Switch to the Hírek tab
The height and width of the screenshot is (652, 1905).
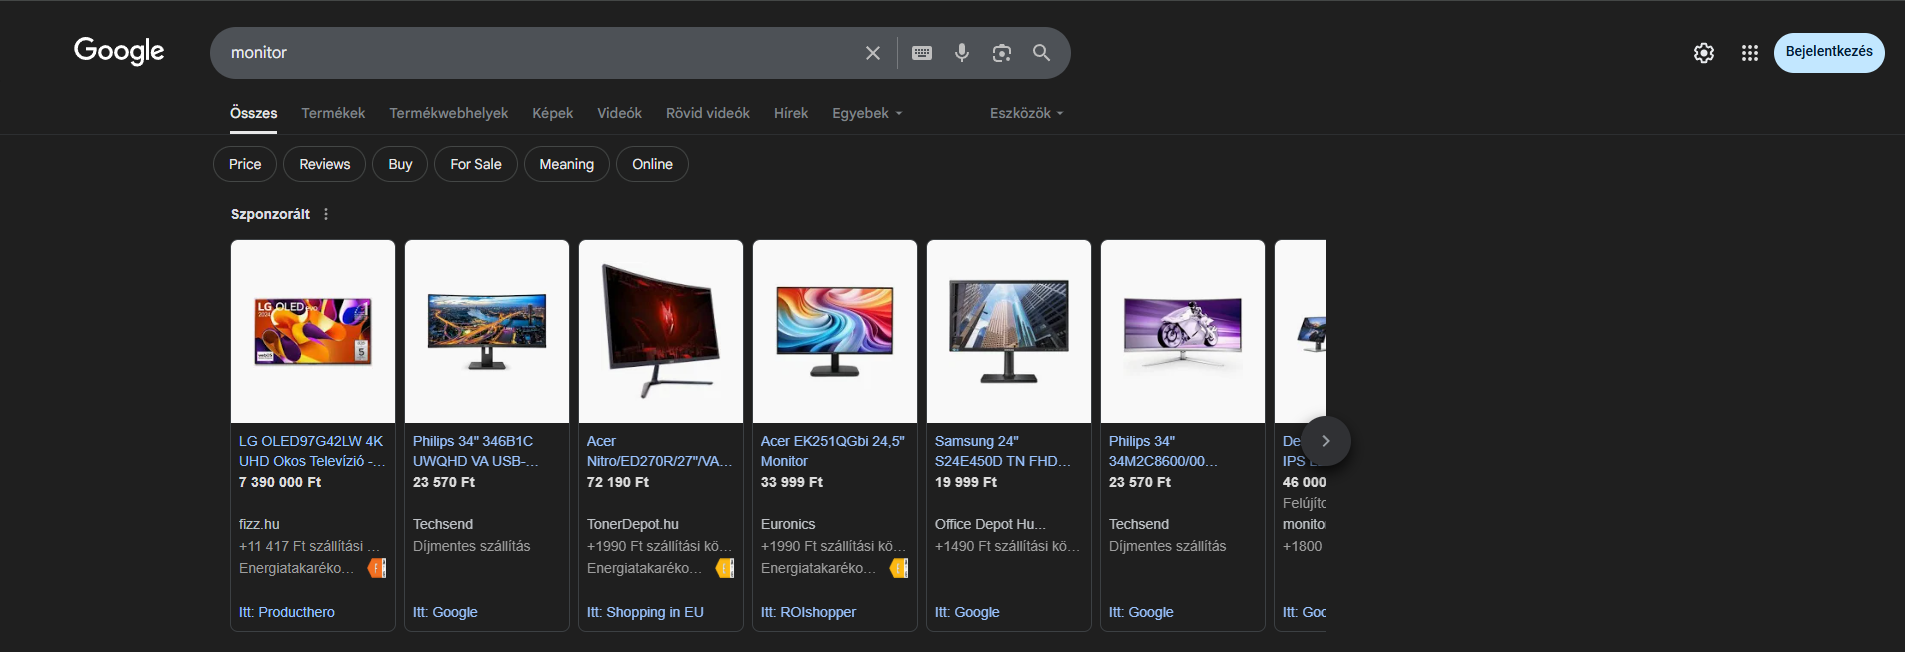click(791, 113)
